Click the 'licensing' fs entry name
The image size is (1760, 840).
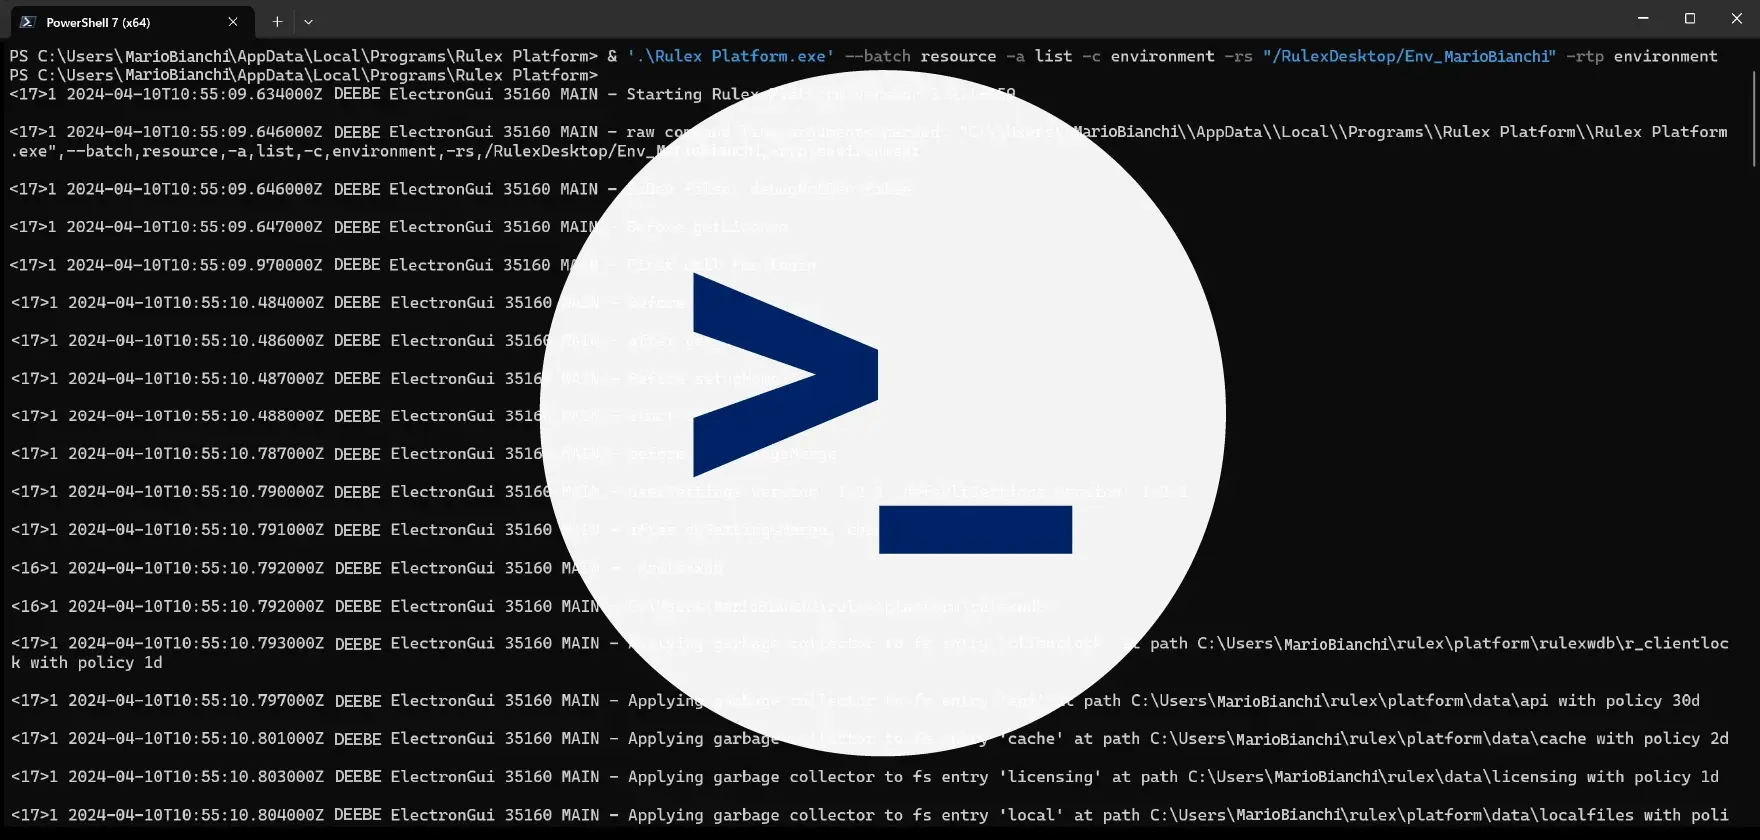pyautogui.click(x=1051, y=777)
